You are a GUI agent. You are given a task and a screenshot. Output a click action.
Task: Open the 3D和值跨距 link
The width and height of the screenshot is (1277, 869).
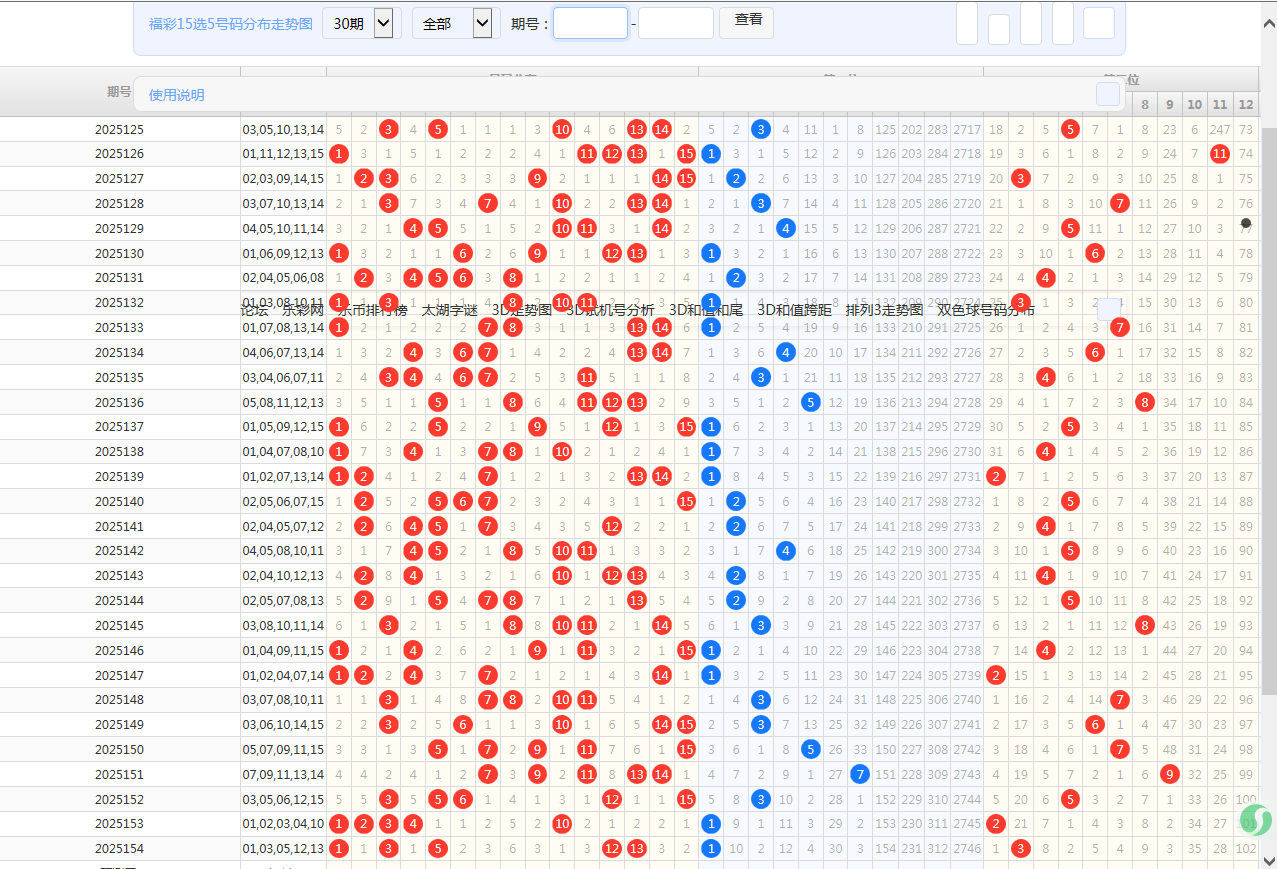click(x=795, y=310)
